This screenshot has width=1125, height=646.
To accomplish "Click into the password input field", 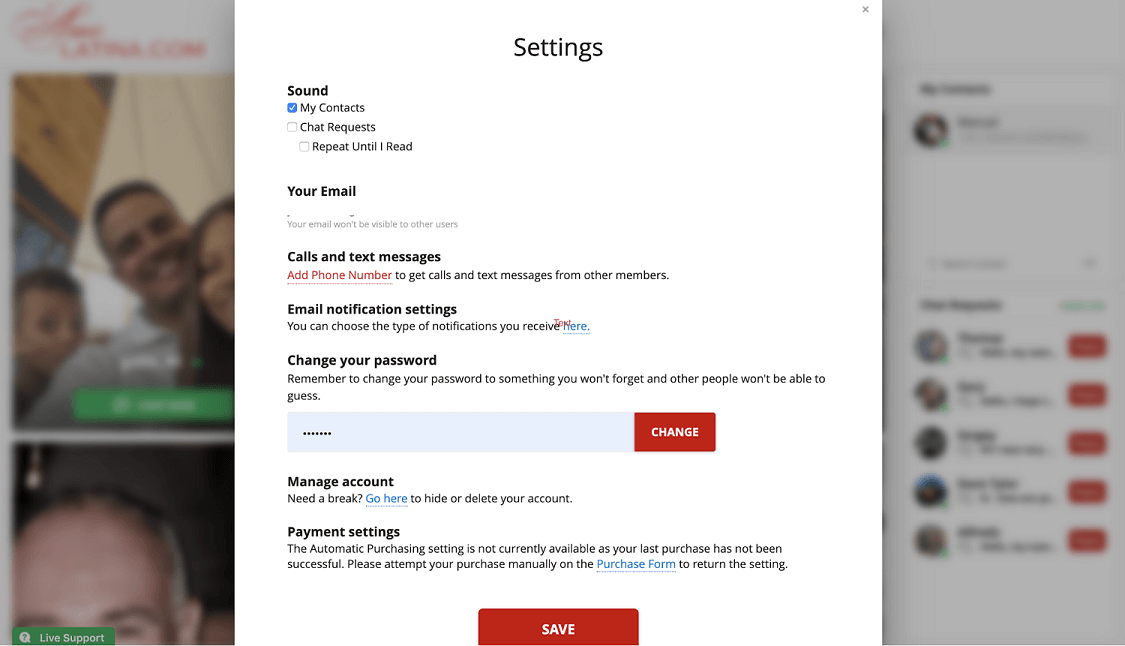I will coord(461,432).
